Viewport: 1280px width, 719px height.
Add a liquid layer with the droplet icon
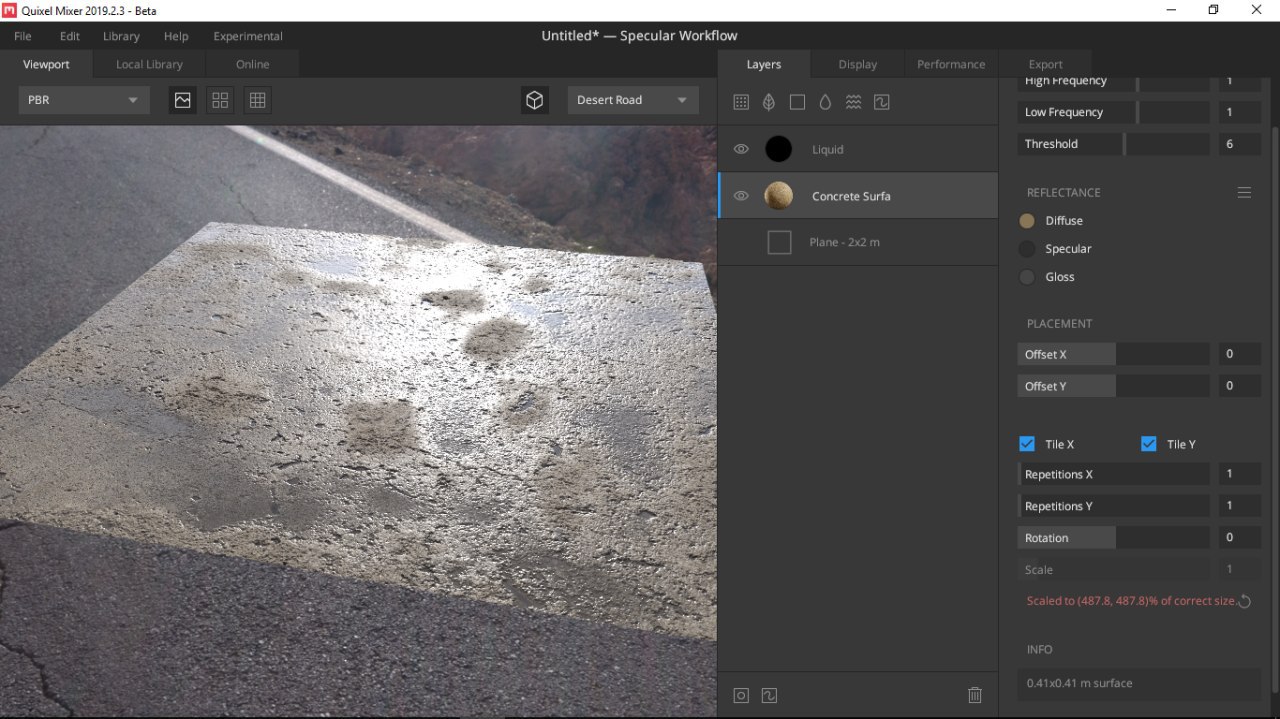point(825,102)
